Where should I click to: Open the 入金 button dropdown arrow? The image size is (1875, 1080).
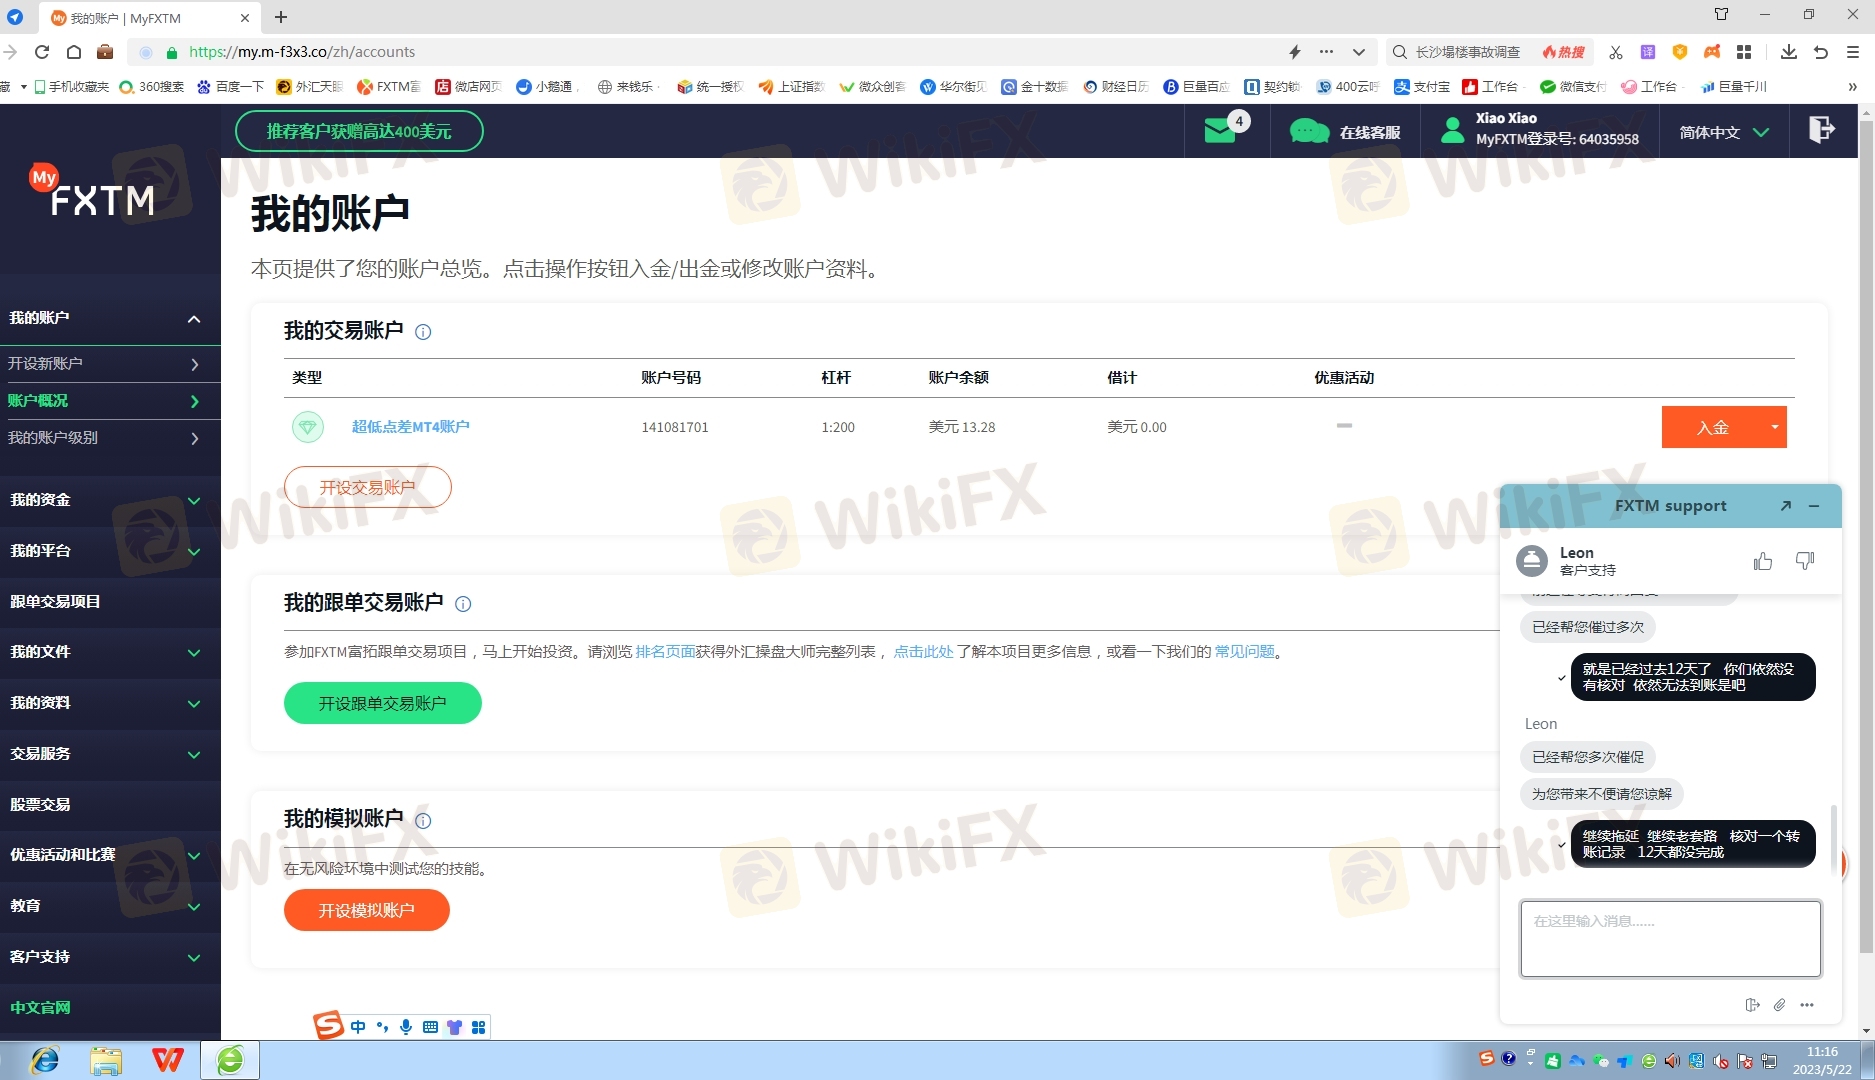pos(1775,427)
